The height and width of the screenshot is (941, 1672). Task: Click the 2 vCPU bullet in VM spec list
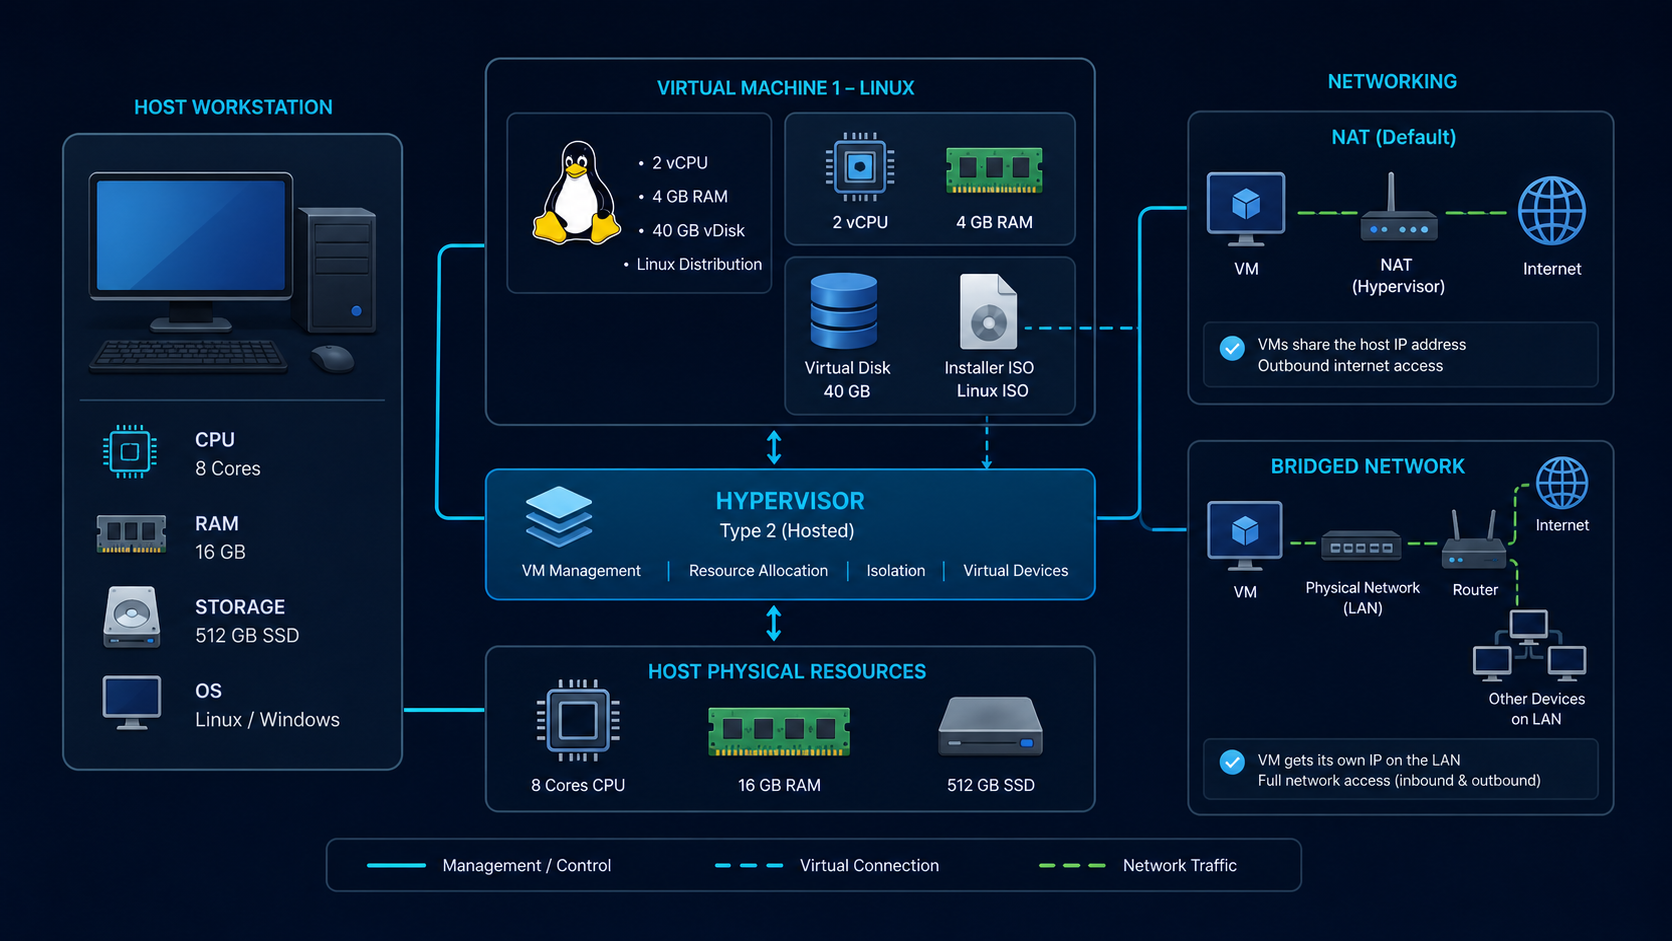click(672, 163)
